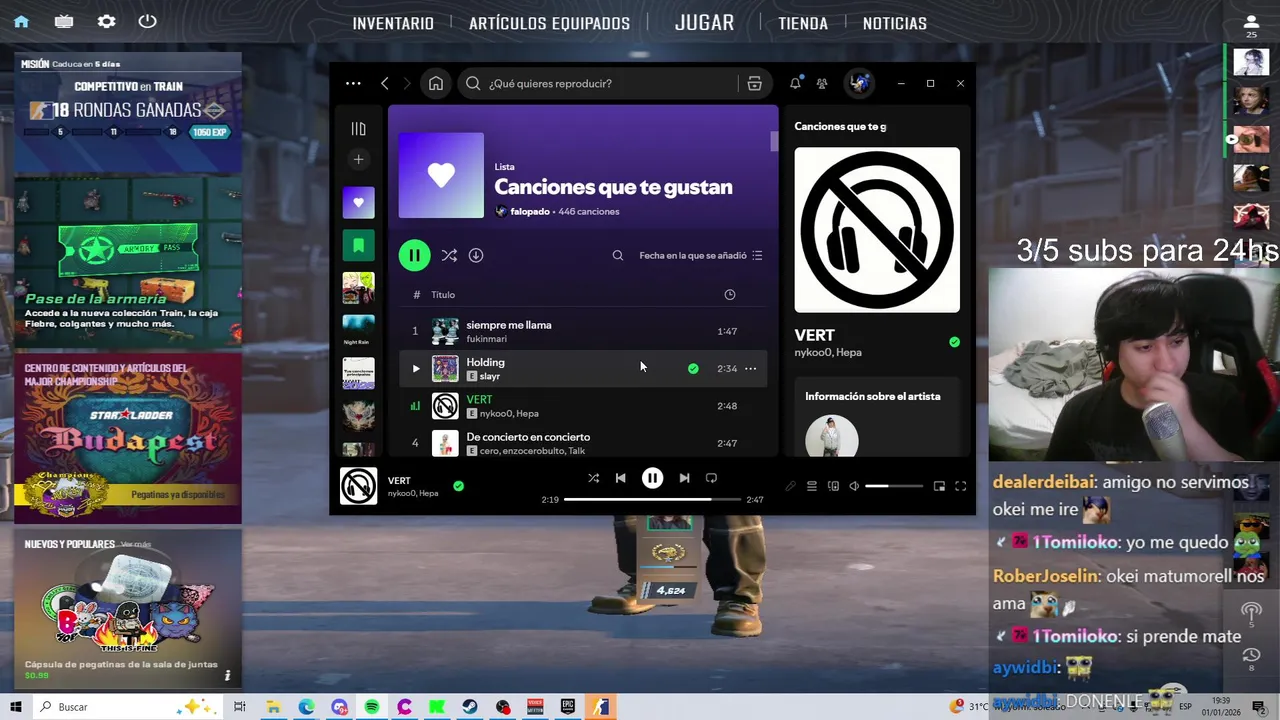
Task: Mute Spotify with speaker icon
Action: pyautogui.click(x=854, y=486)
